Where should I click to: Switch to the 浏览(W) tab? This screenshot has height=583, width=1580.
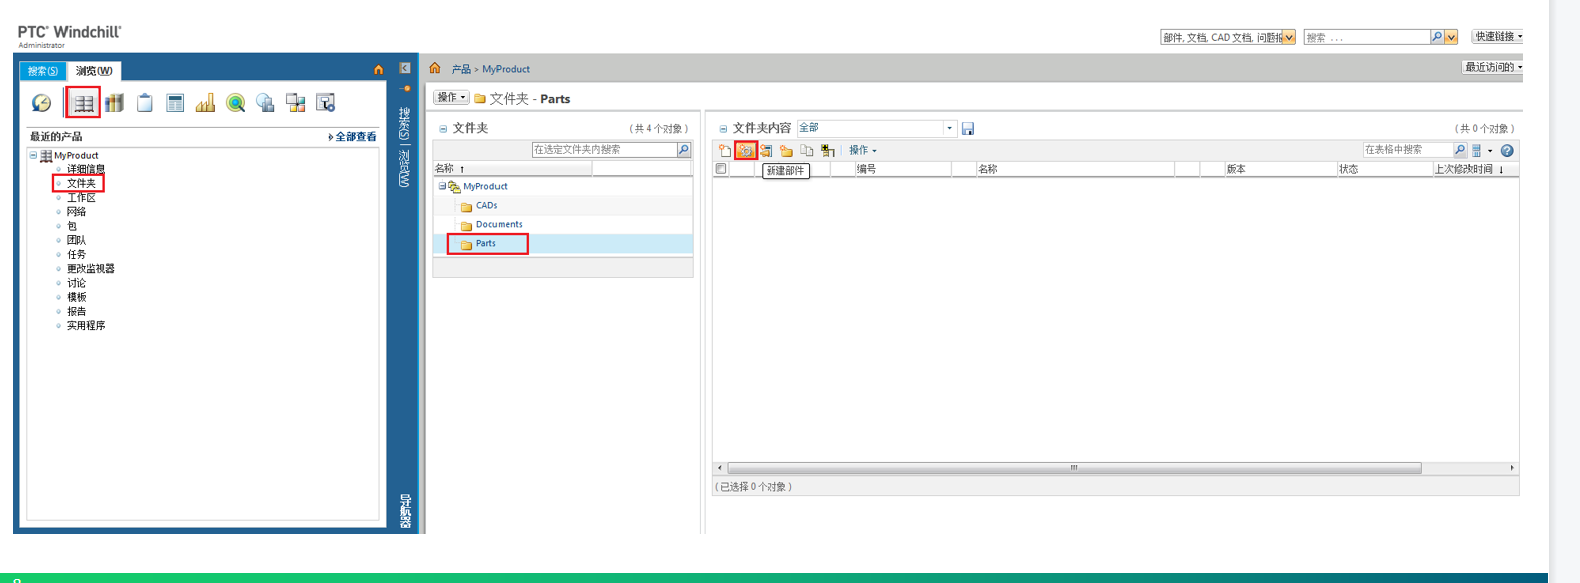(x=94, y=71)
